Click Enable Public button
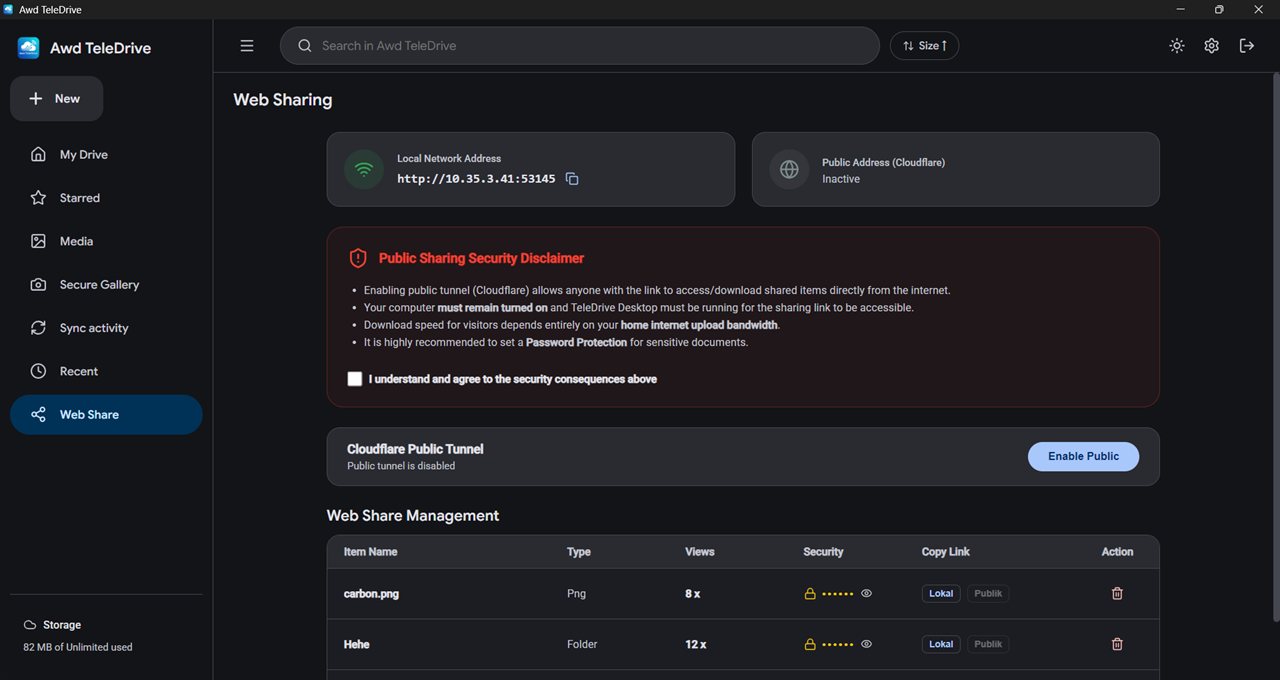Screen dimensions: 1280x680 click(x=1083, y=456)
